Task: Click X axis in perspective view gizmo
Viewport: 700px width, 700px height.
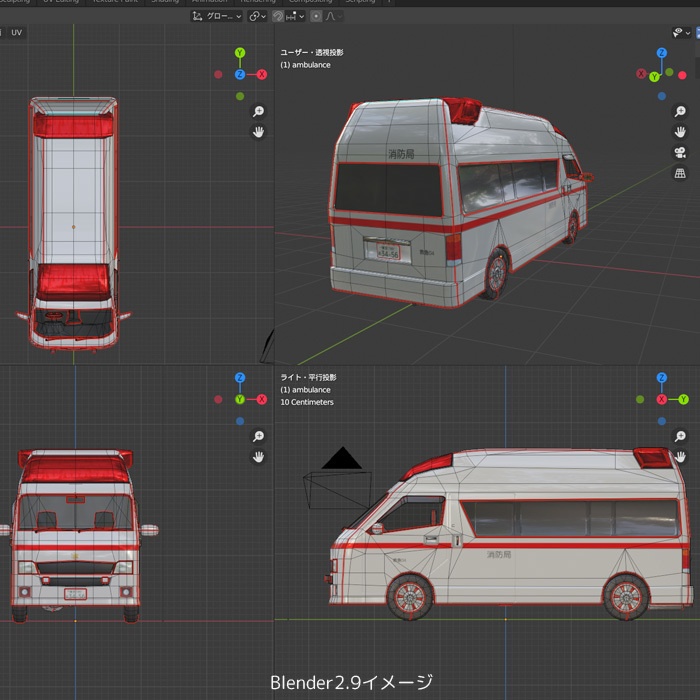Action: (x=642, y=74)
